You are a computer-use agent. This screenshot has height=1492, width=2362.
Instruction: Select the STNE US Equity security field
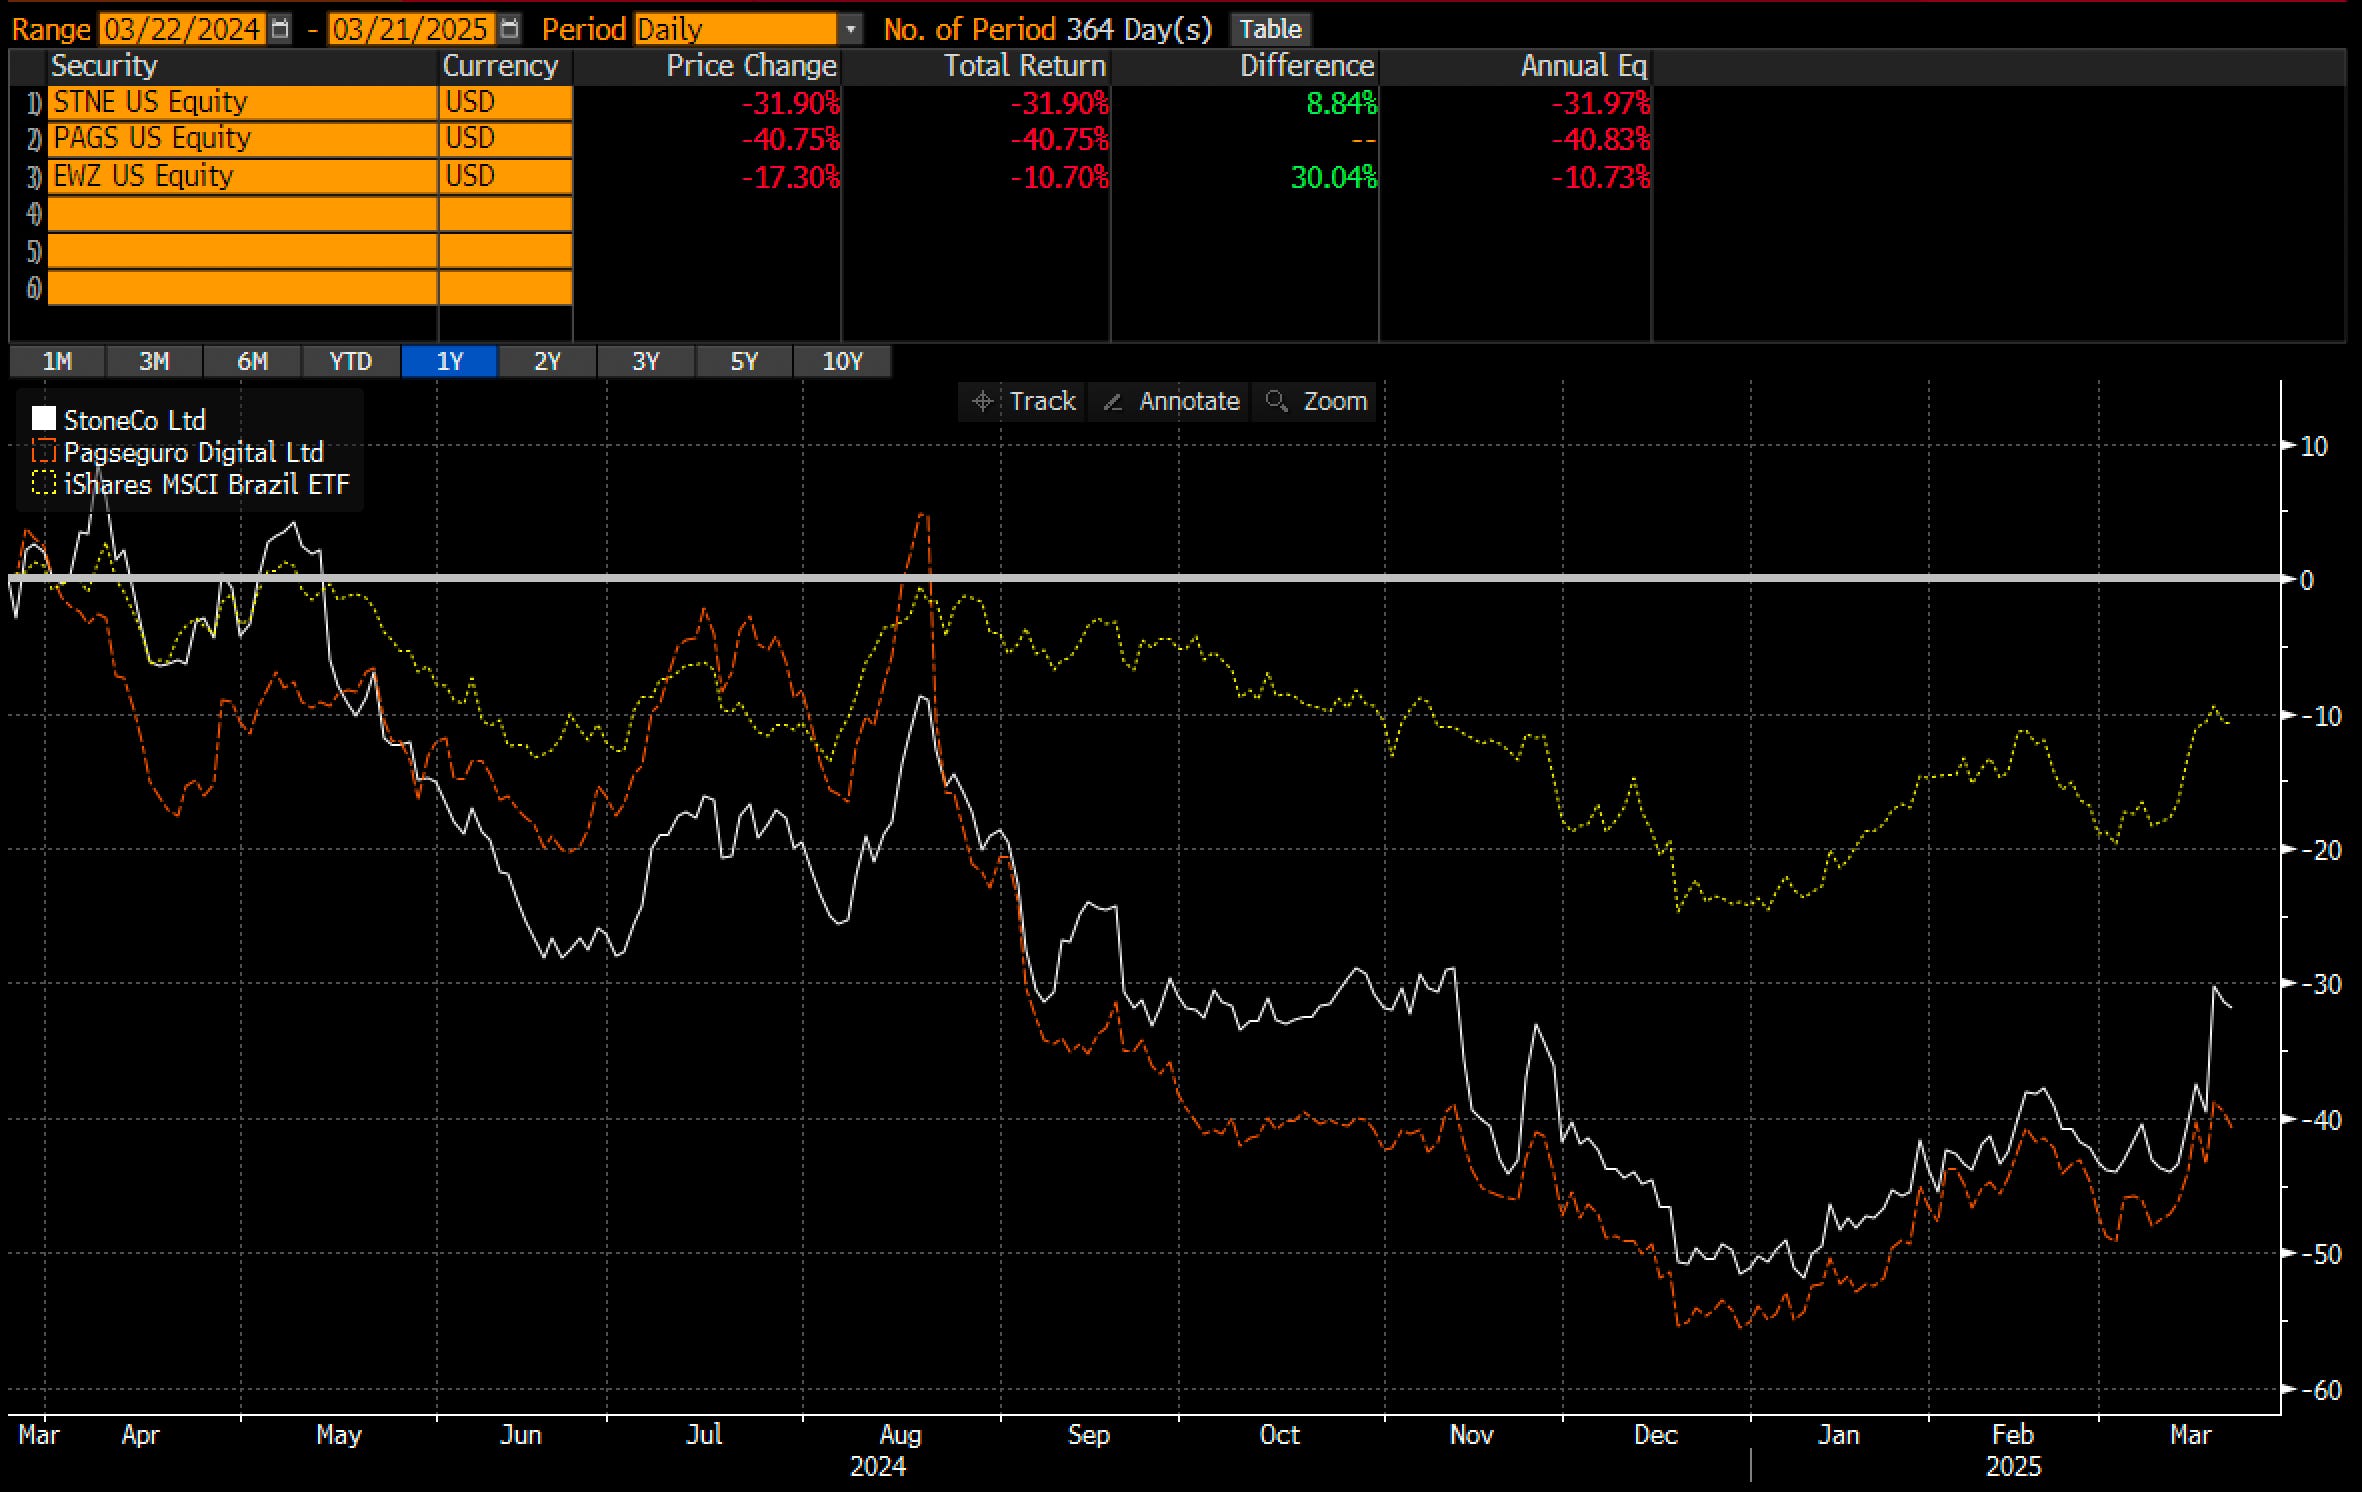click(242, 103)
